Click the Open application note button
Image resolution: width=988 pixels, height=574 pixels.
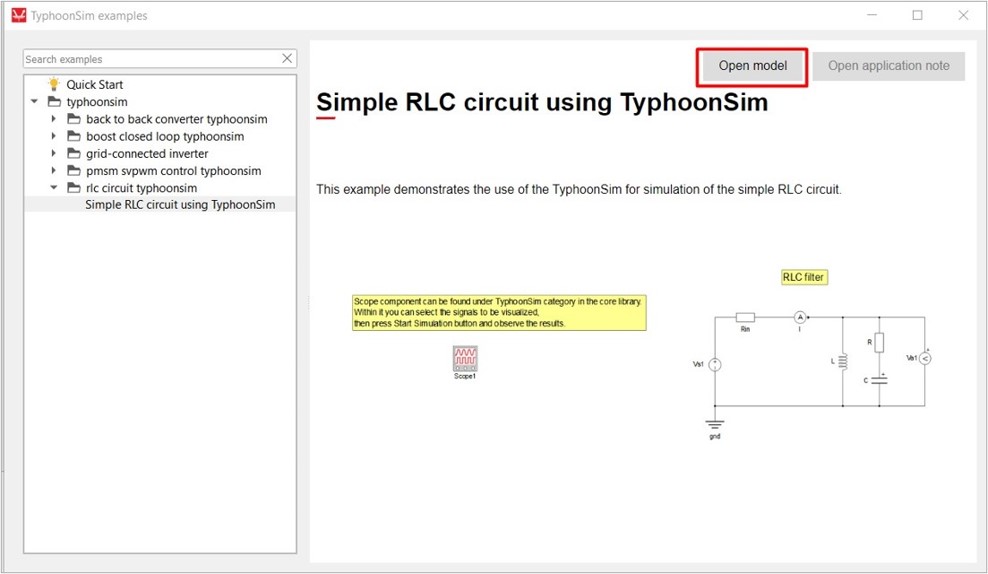(888, 66)
